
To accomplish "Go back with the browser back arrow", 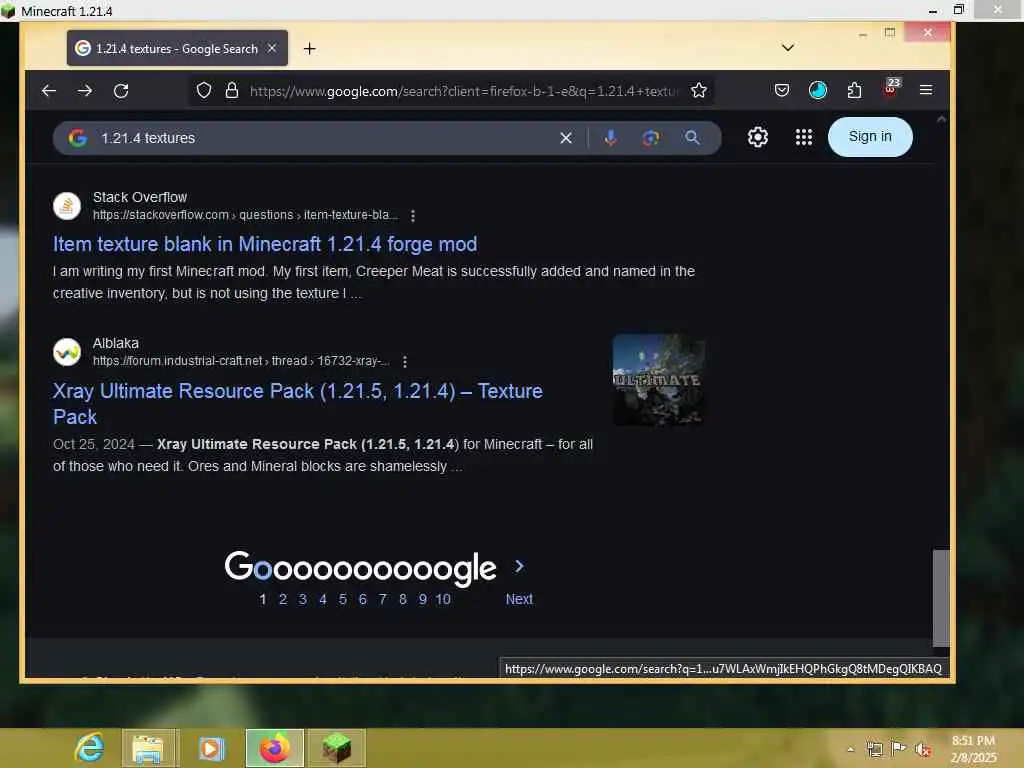I will tap(49, 91).
